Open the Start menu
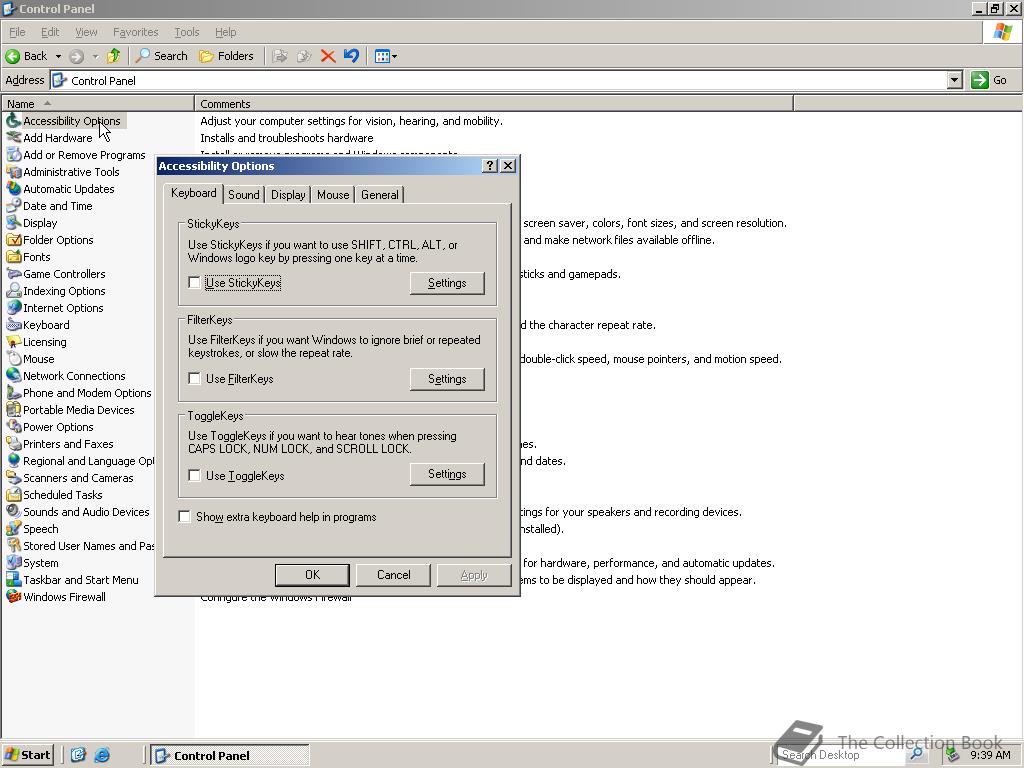Viewport: 1024px width, 768px height. pos(28,755)
